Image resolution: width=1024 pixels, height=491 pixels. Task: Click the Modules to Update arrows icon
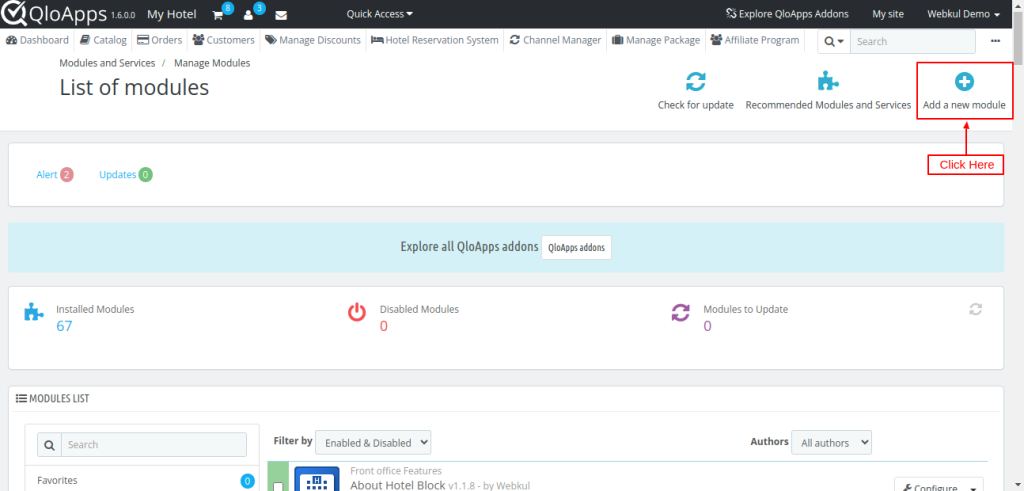680,313
